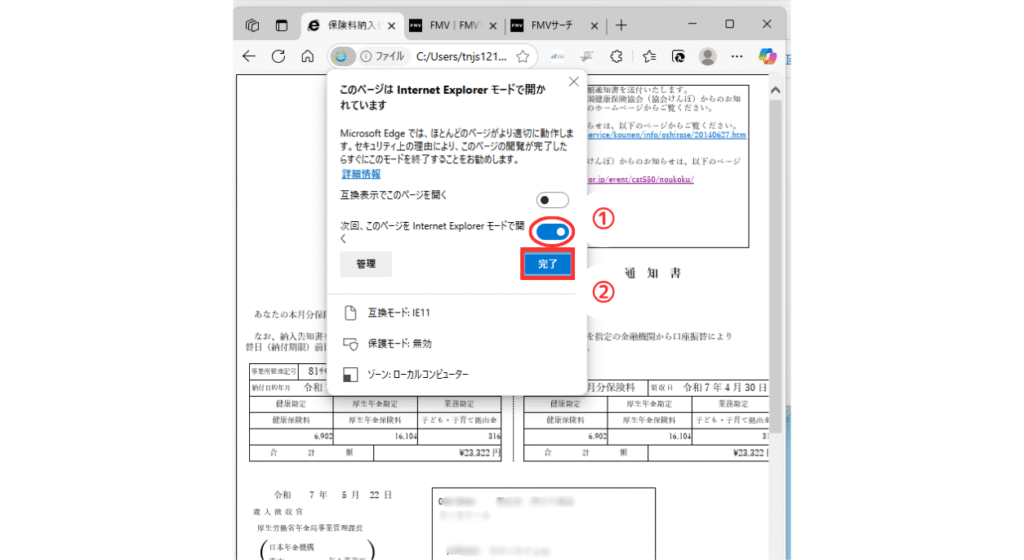Click the shield icon beside 保護モード

click(x=351, y=343)
